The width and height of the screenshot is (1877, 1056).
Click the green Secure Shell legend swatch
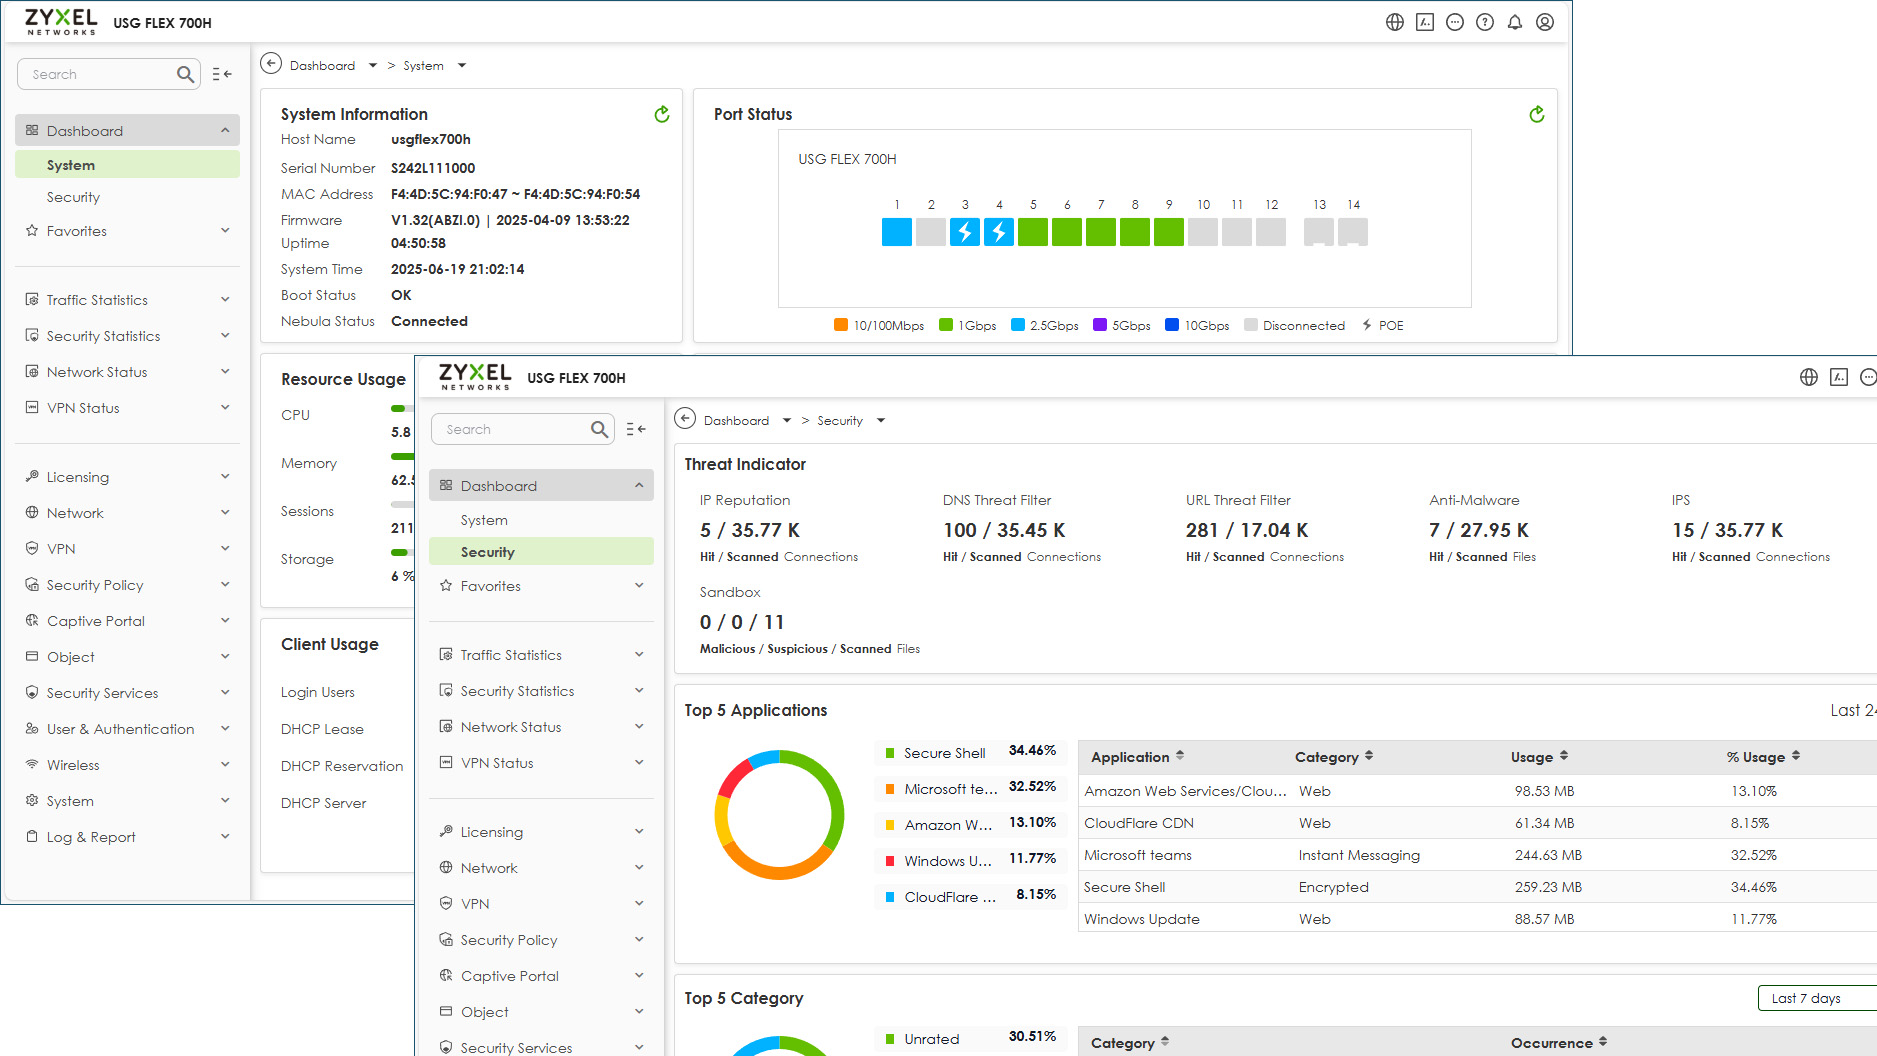889,753
